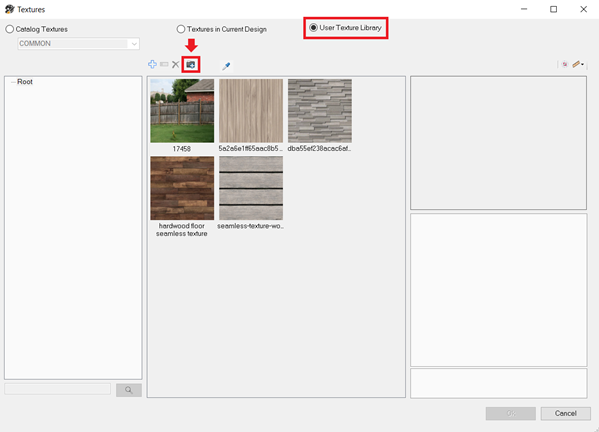Select the eyedropper pick texture tool
The width and height of the screenshot is (599, 432).
226,66
